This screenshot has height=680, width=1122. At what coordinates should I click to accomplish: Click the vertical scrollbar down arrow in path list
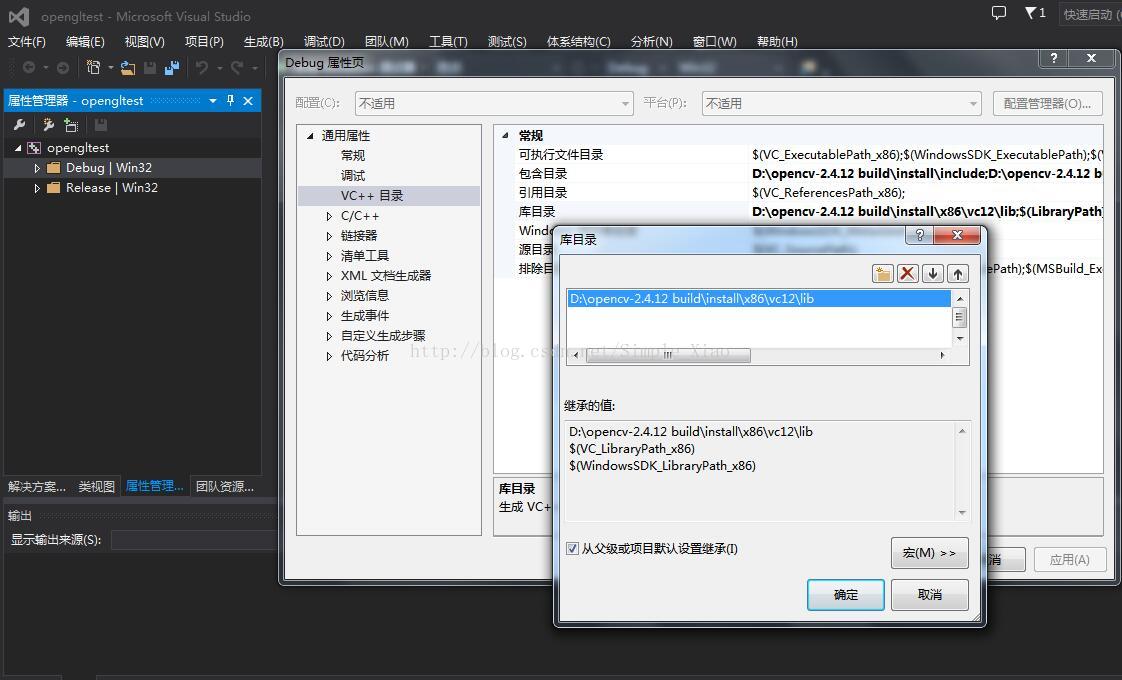click(960, 339)
